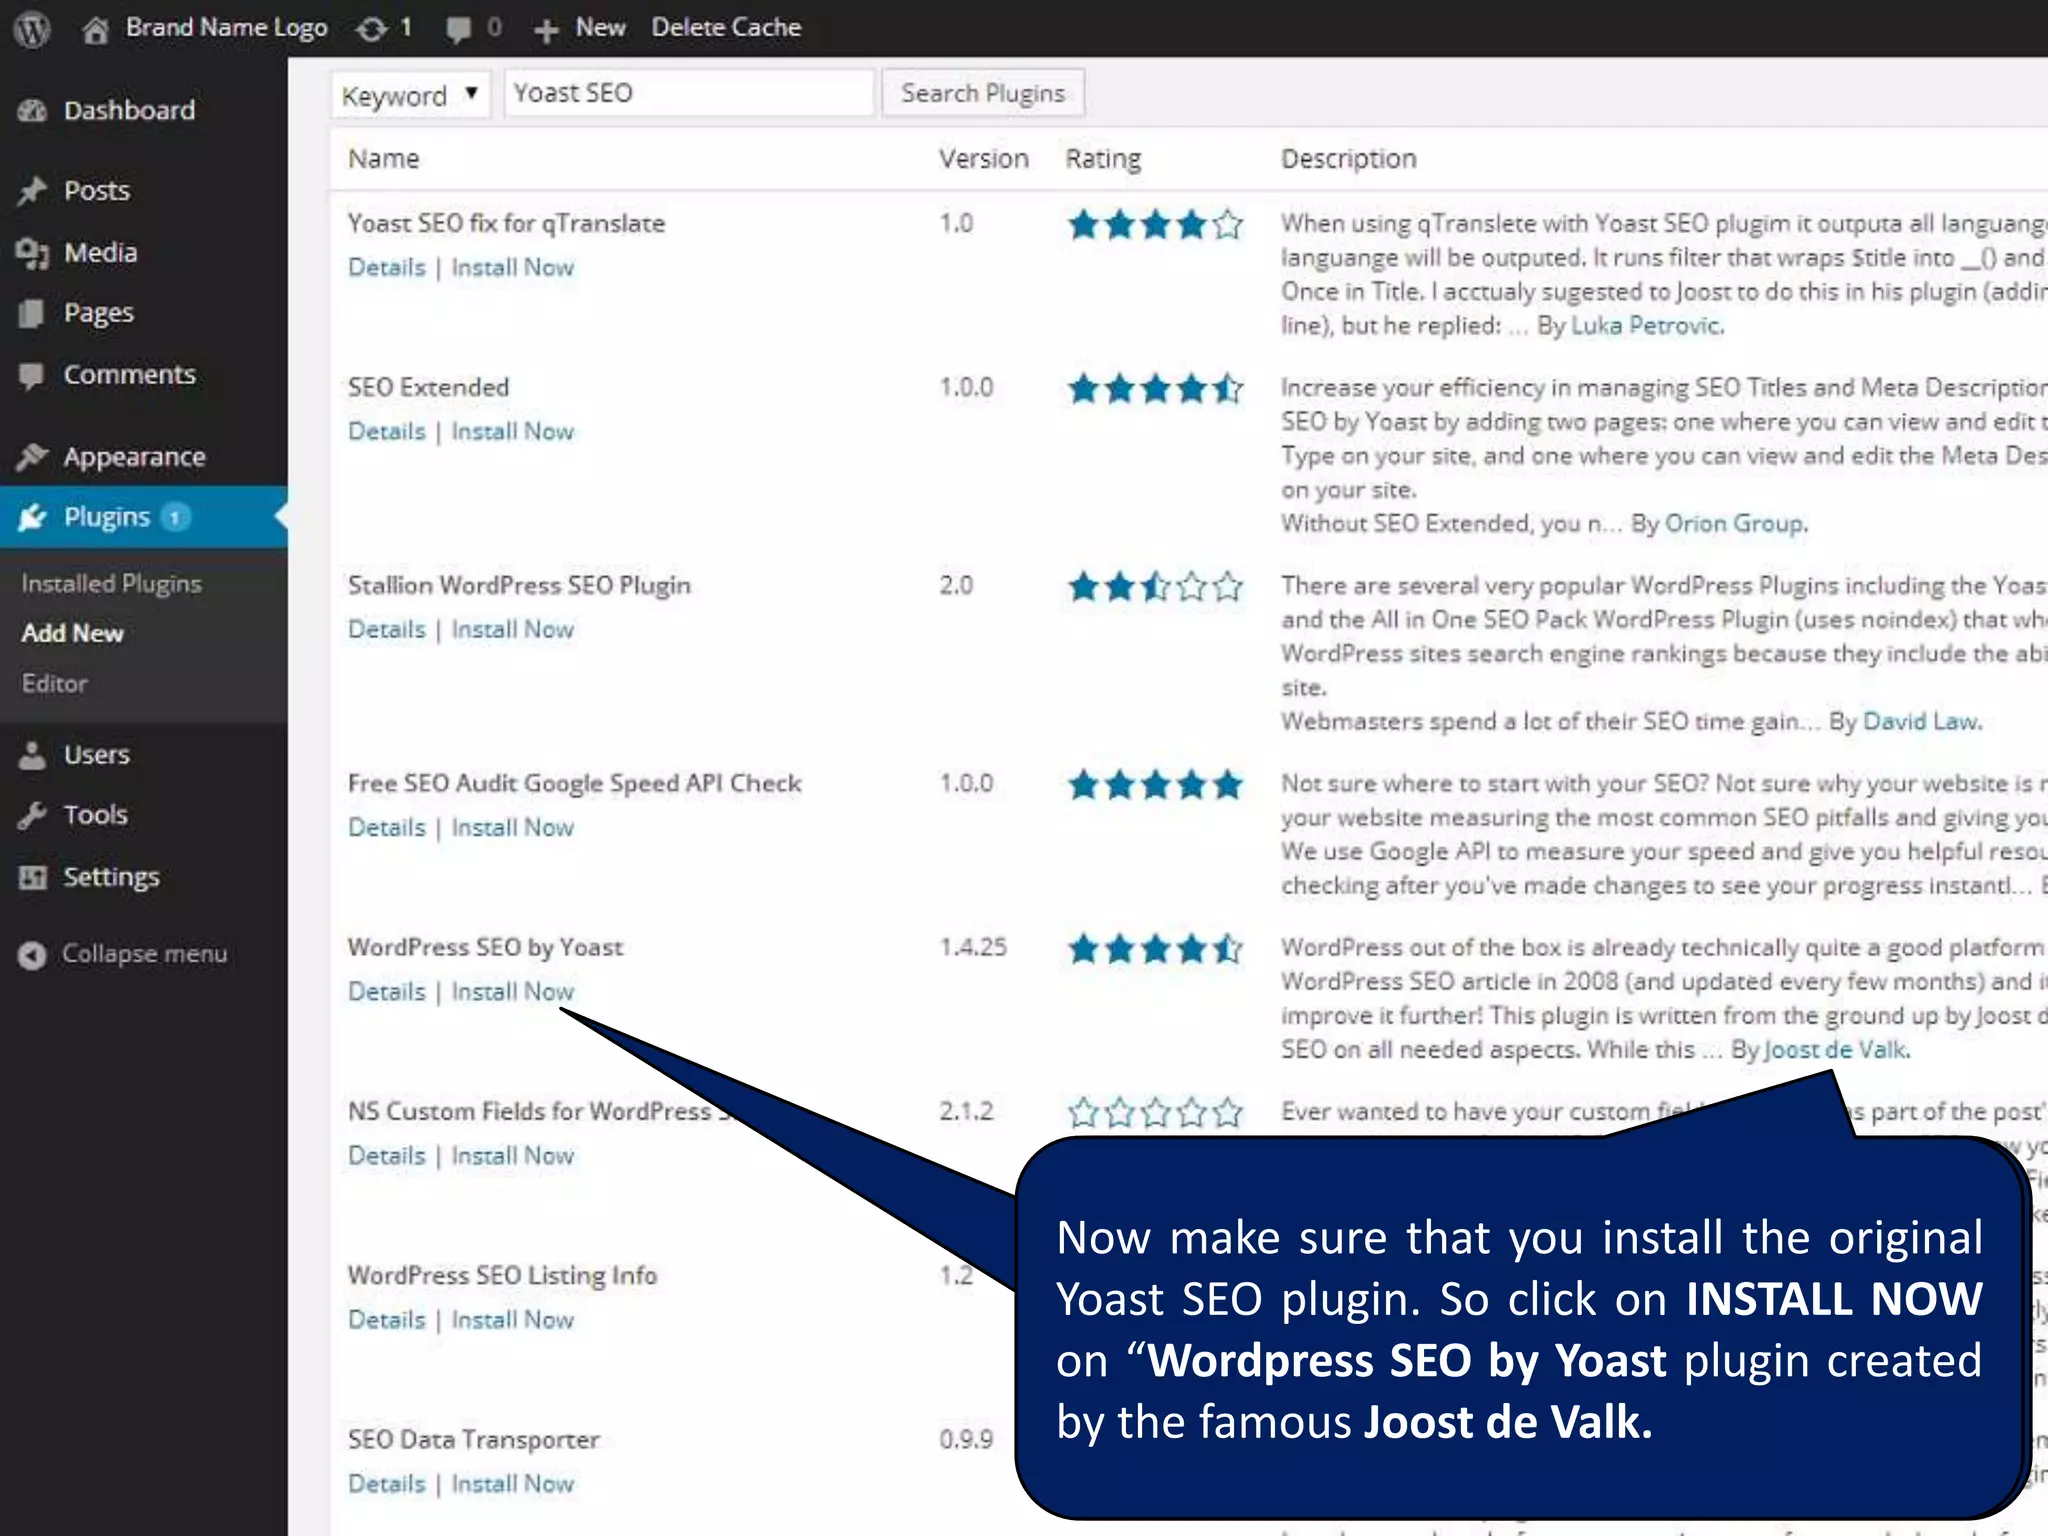Click the Users person icon
2048x1536 pixels.
(32, 755)
